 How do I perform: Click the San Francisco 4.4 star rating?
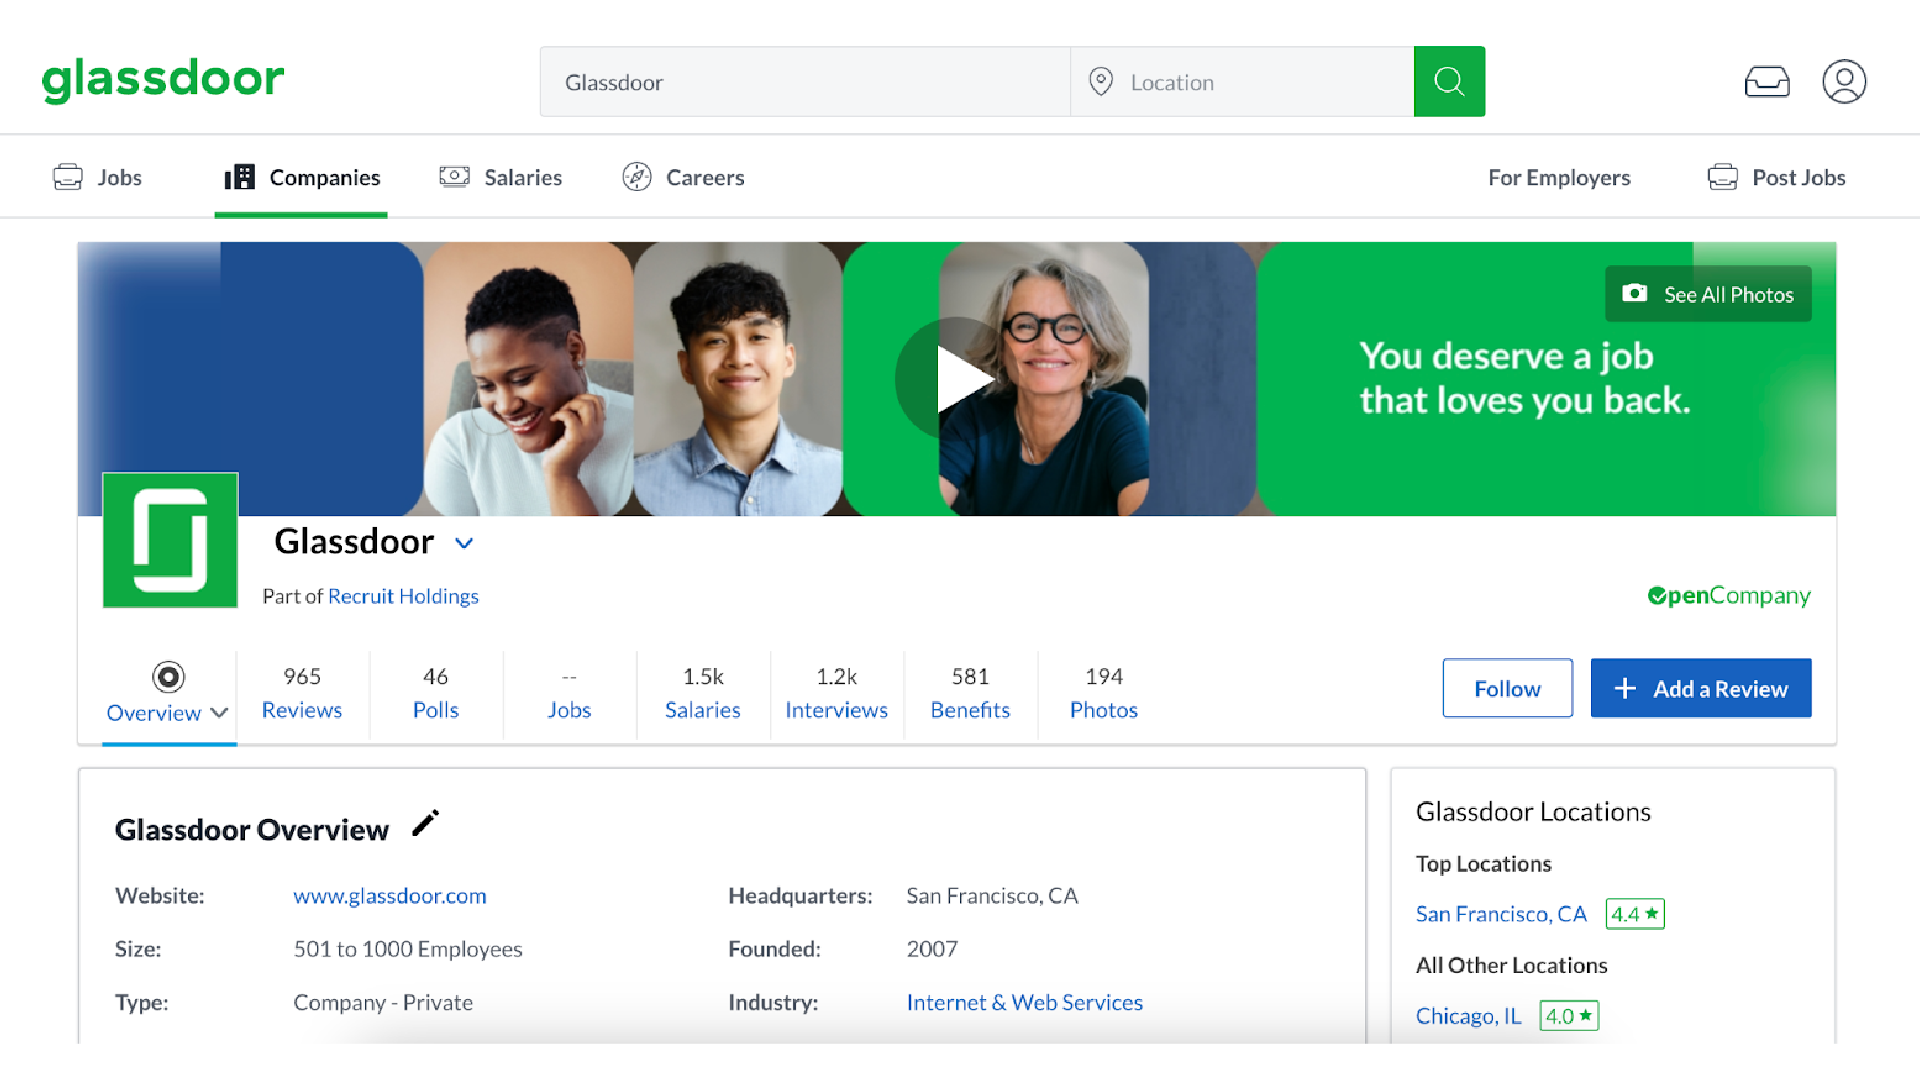[x=1635, y=914]
